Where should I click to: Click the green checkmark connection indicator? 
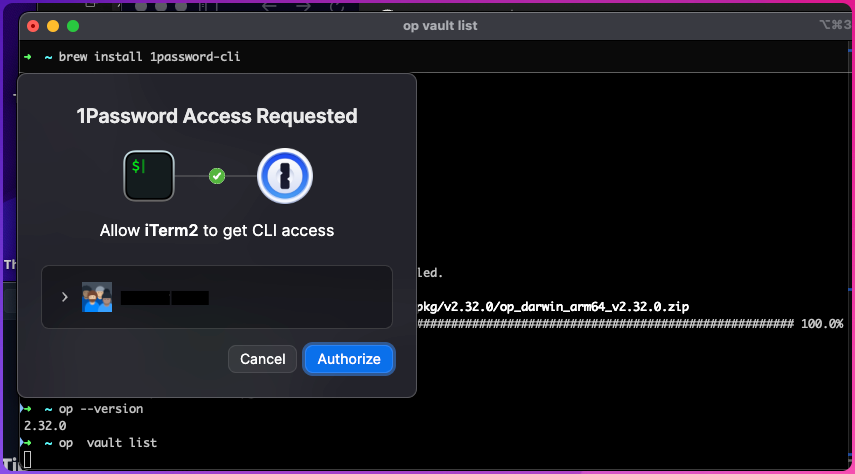click(217, 176)
